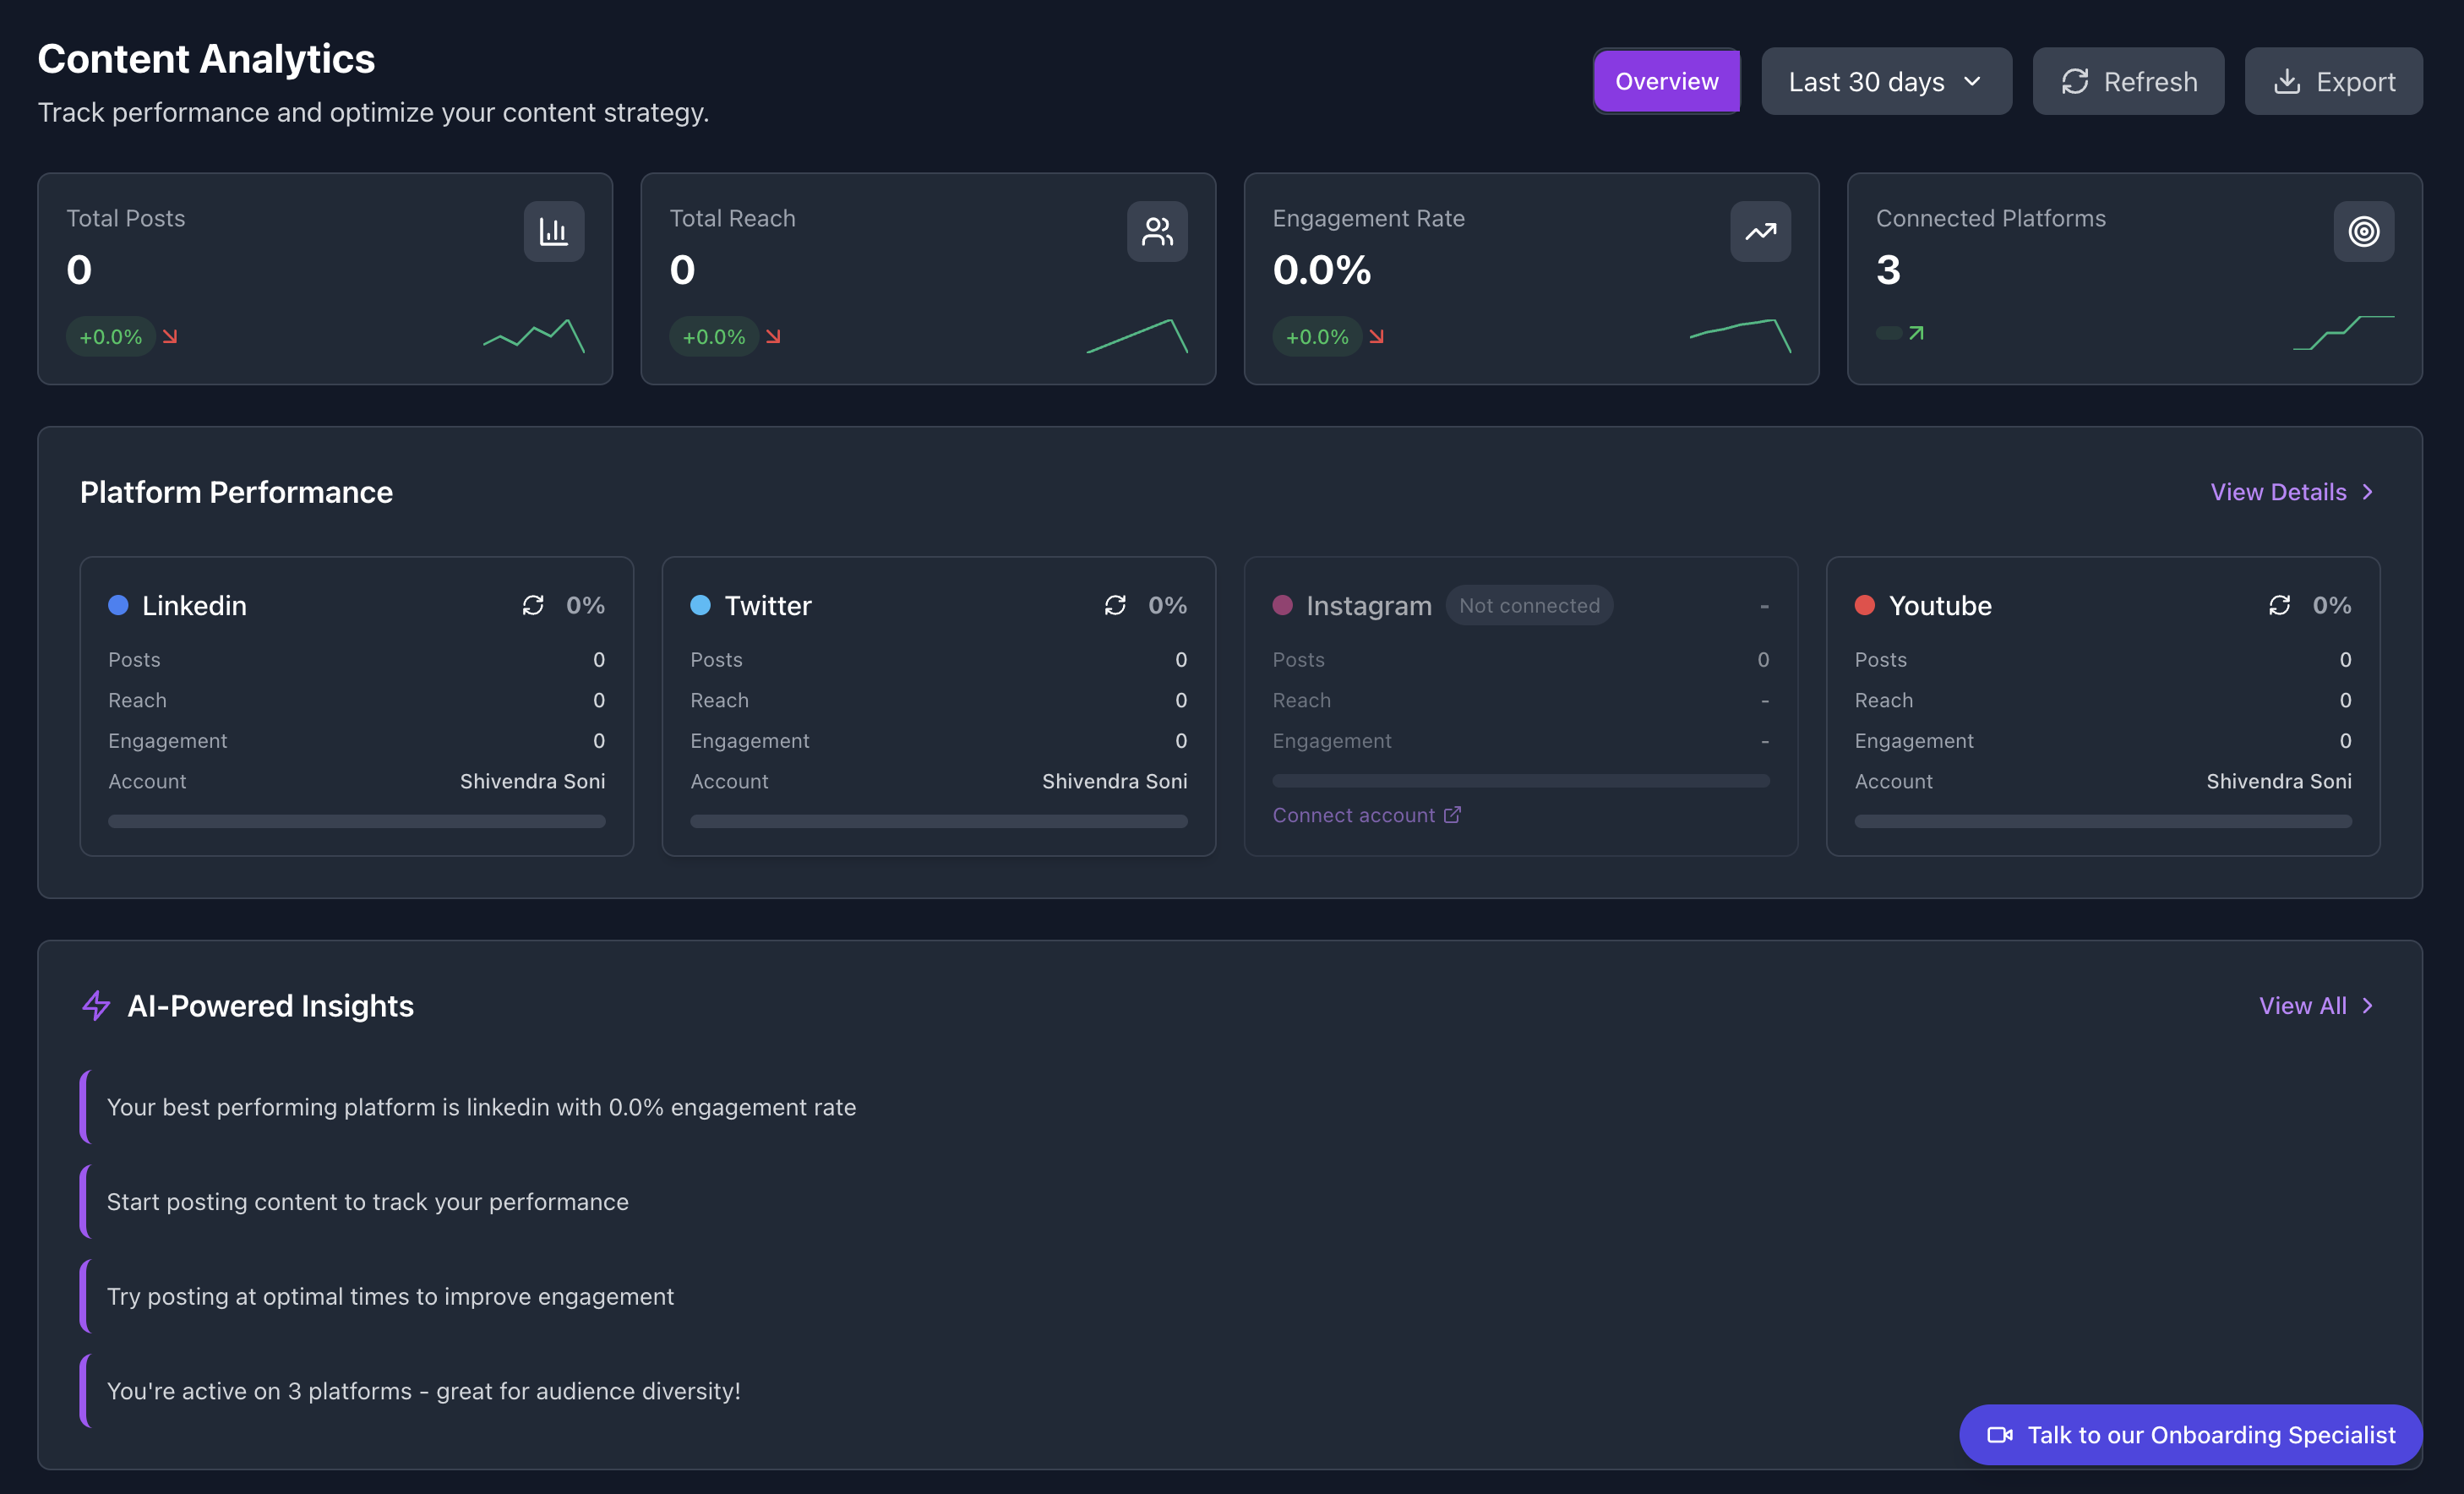Viewport: 2464px width, 1494px height.
Task: Click Connect account under Instagram
Action: tap(1354, 814)
